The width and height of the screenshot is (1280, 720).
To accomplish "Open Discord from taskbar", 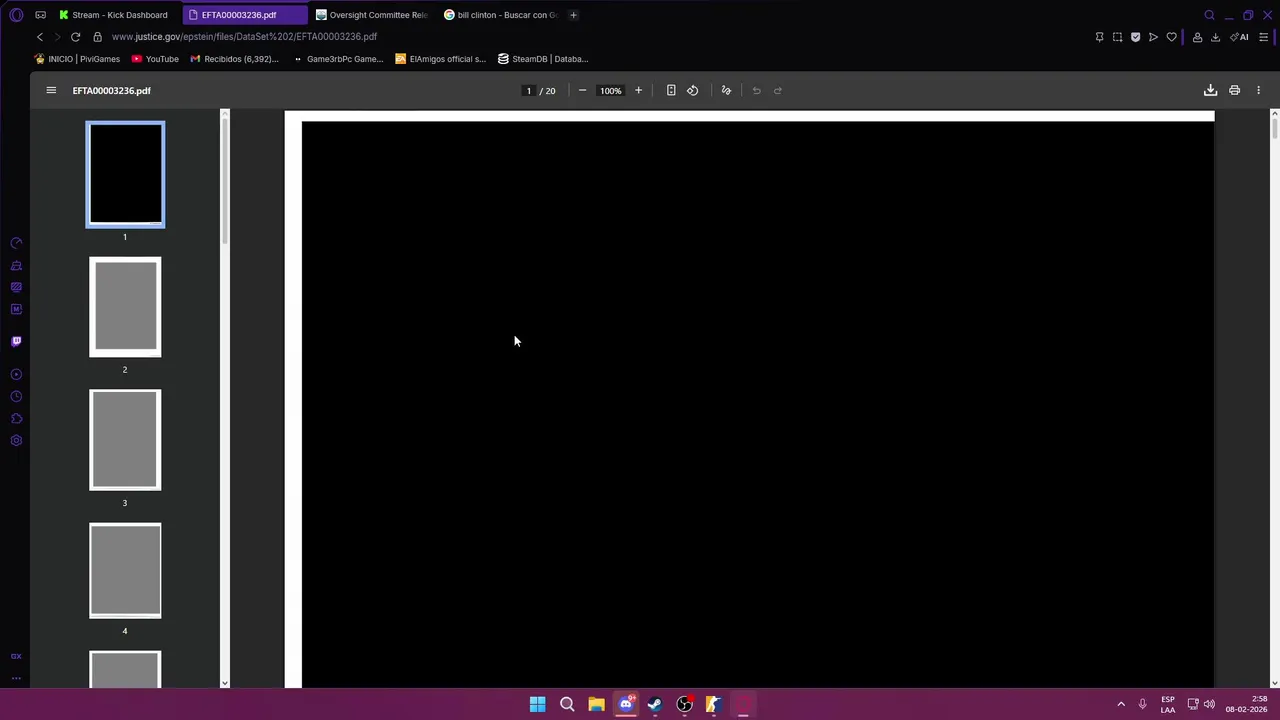I will click(x=626, y=704).
